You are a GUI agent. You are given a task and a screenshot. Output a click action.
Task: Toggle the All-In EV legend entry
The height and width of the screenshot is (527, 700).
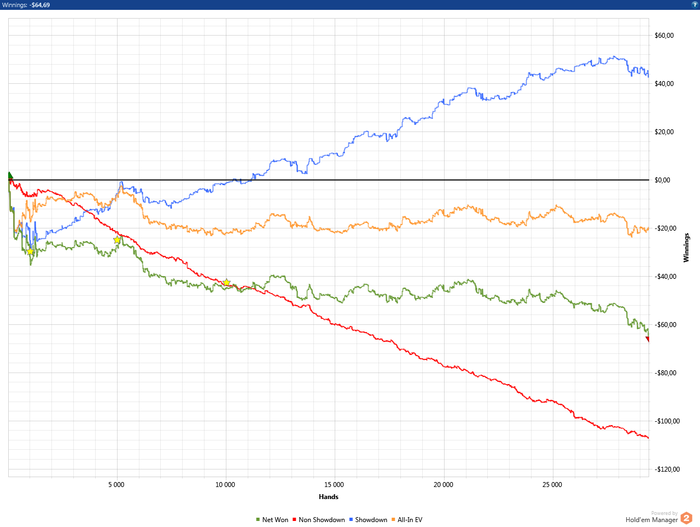tap(407, 520)
